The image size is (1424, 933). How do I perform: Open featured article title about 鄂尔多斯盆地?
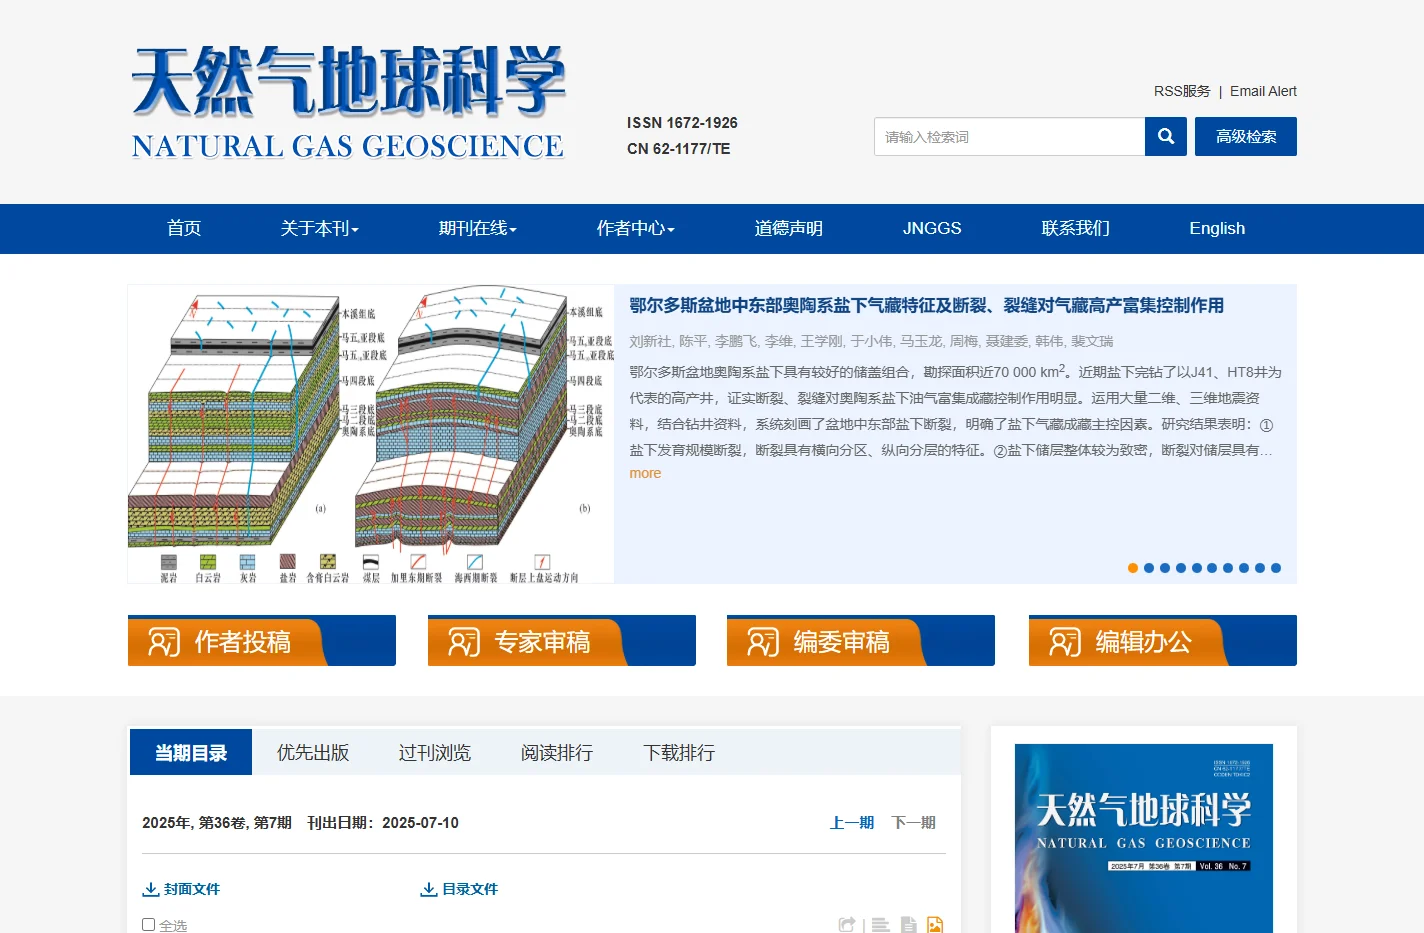[926, 306]
